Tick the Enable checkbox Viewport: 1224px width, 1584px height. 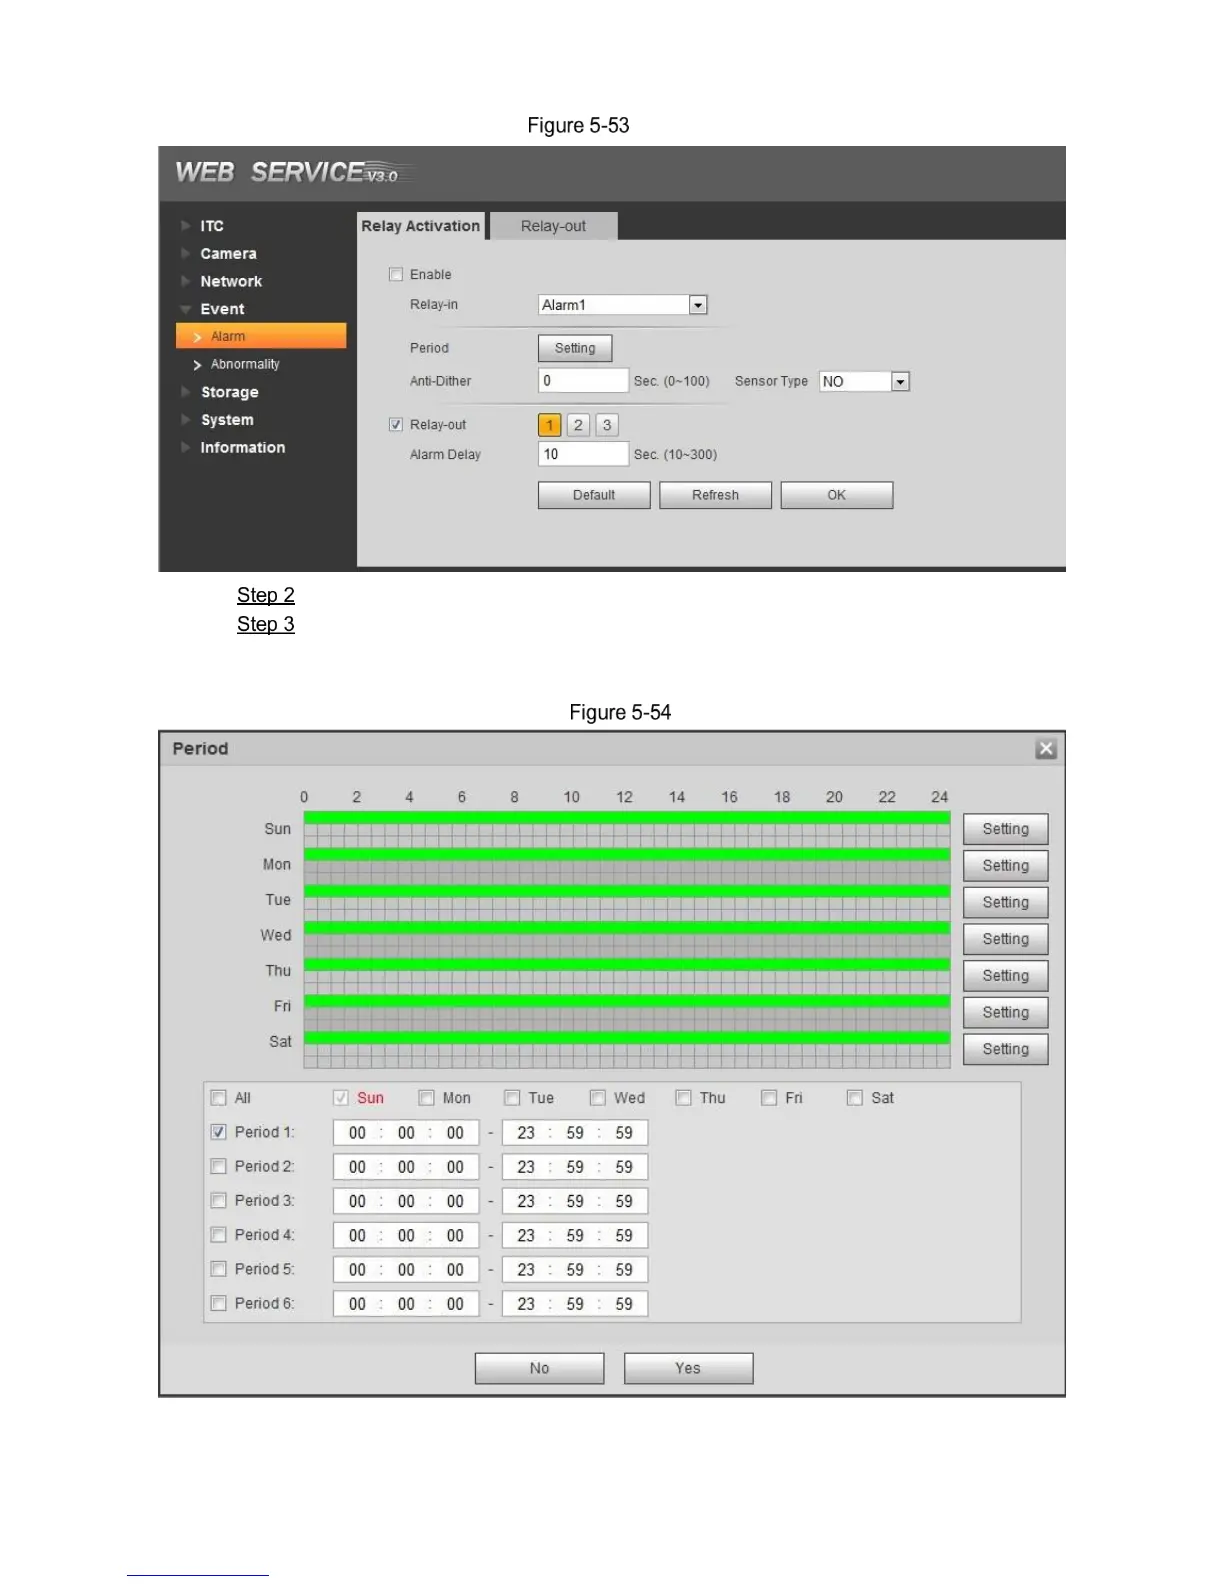pos(396,274)
